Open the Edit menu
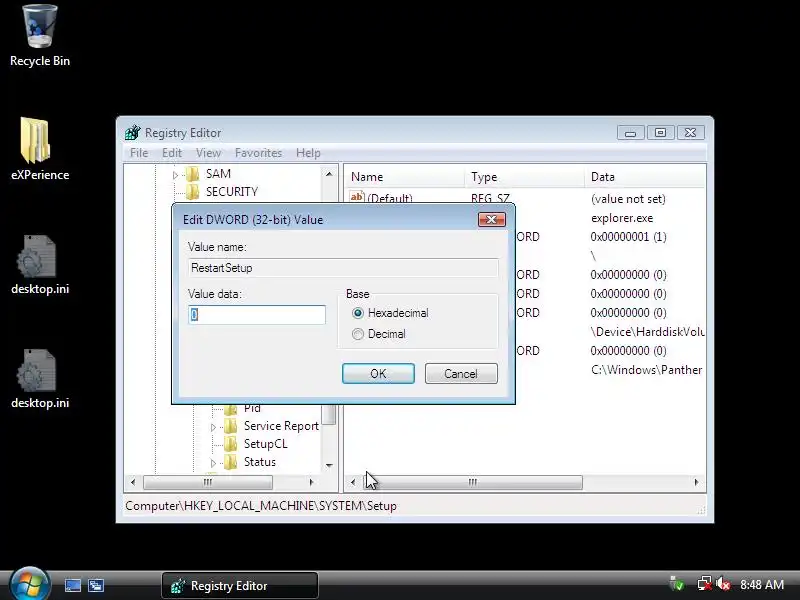 pyautogui.click(x=172, y=153)
